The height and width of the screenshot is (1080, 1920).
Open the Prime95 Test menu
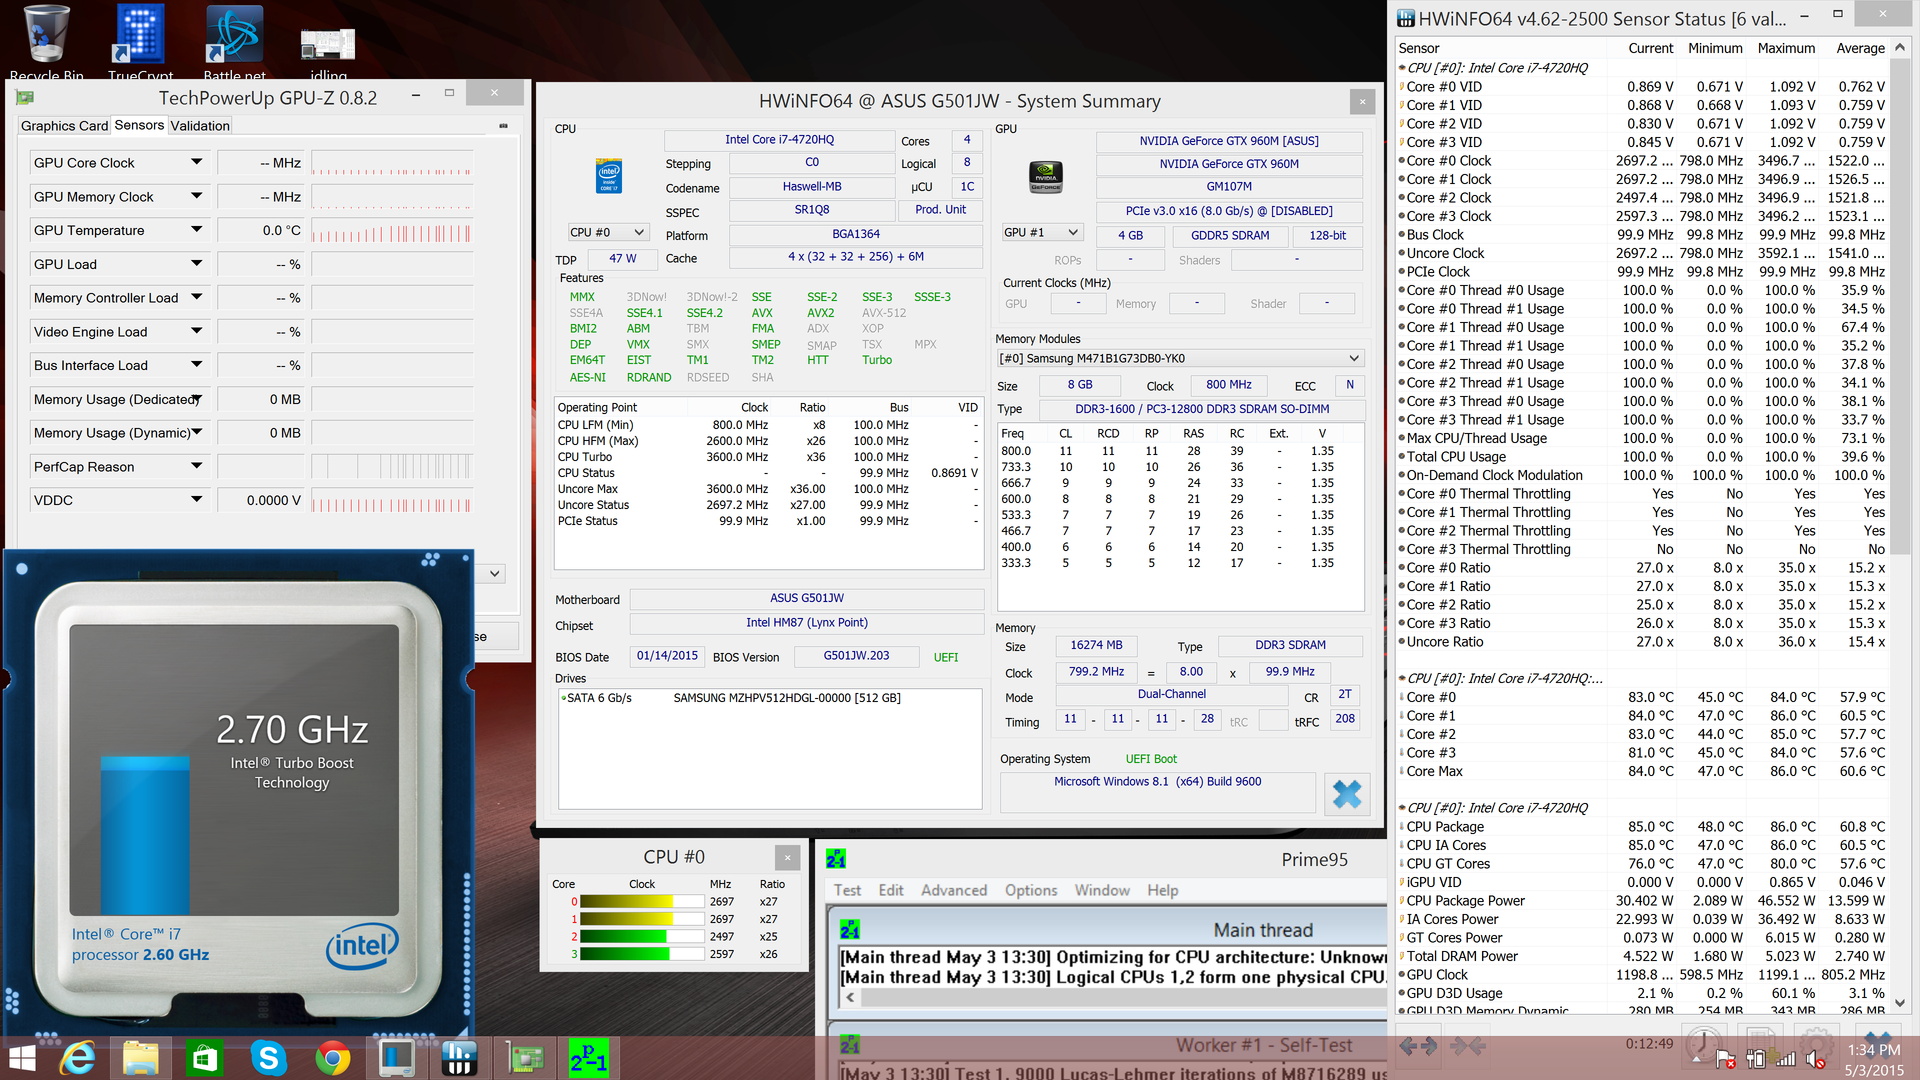(847, 890)
